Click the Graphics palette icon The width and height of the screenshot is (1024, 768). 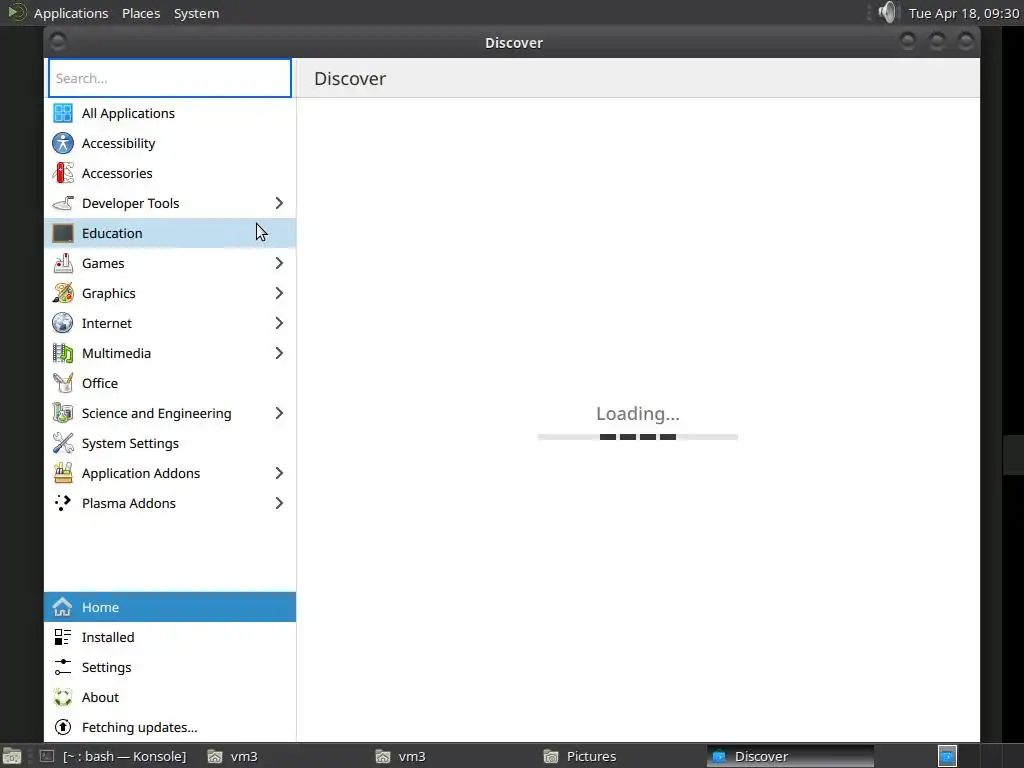[63, 293]
